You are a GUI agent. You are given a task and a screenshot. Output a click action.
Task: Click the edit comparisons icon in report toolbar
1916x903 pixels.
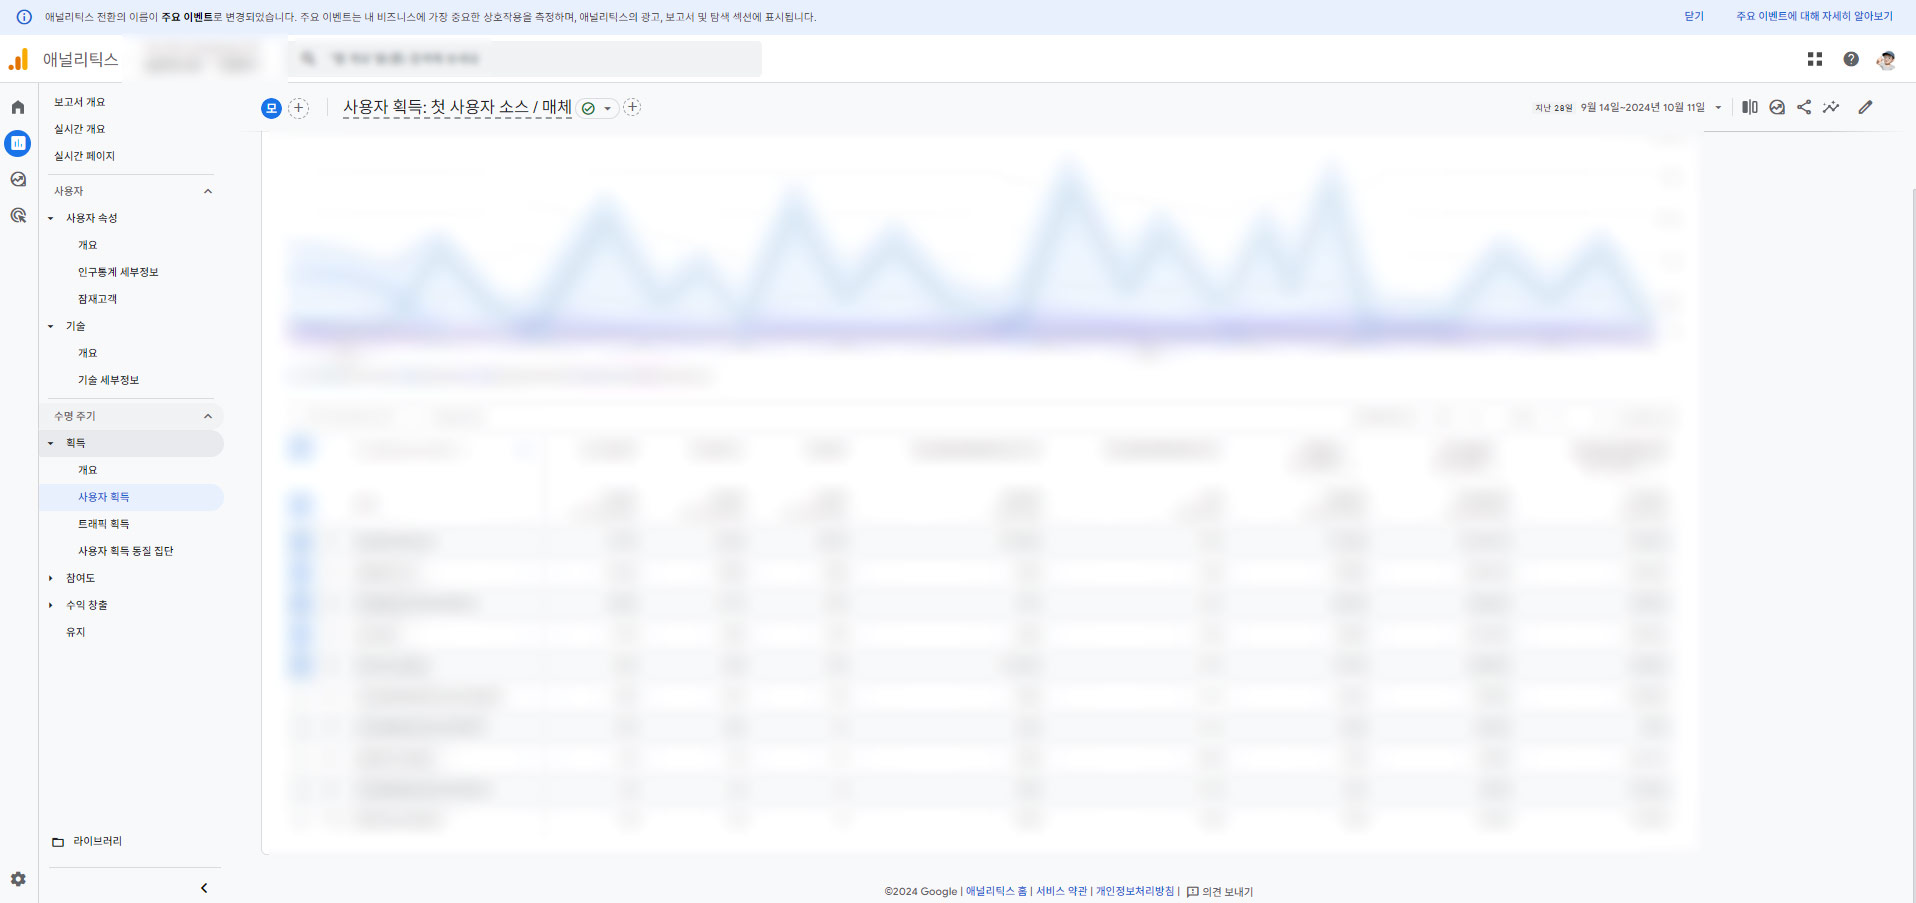tap(1749, 107)
